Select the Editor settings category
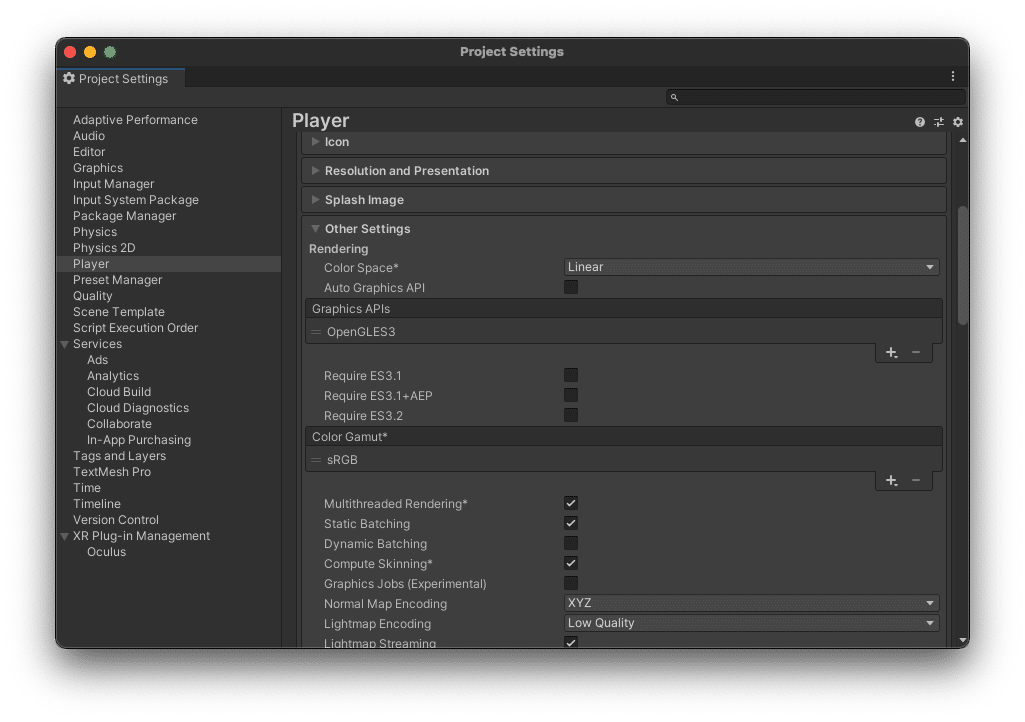The height and width of the screenshot is (722, 1025). click(89, 152)
